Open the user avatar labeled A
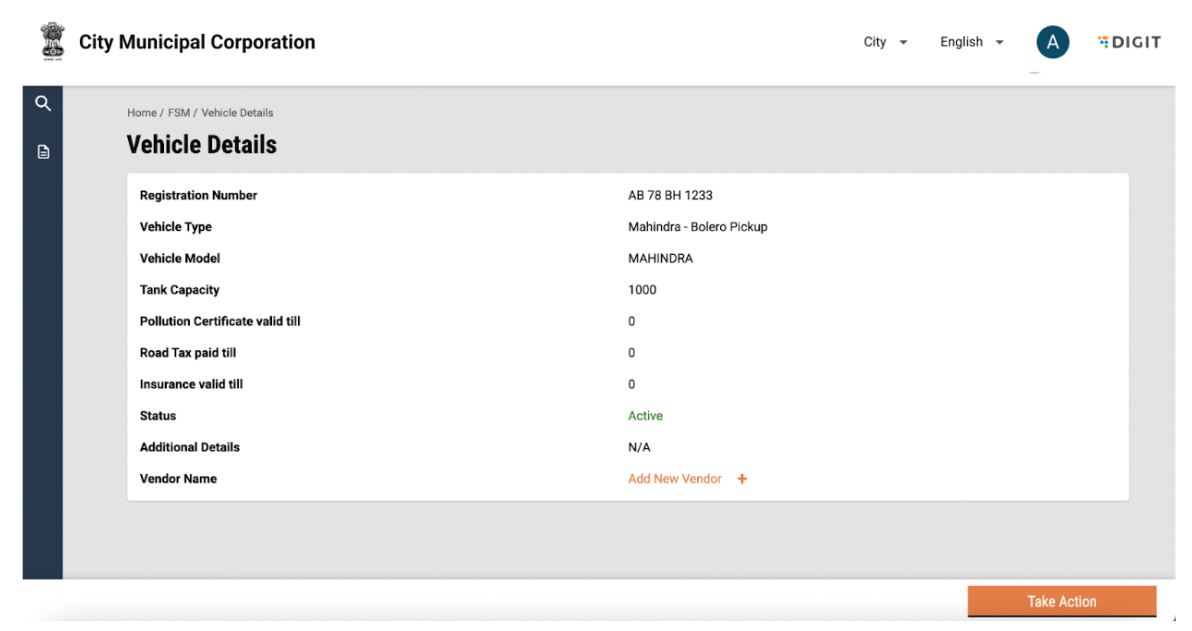This screenshot has height=631, width=1192. (1052, 42)
